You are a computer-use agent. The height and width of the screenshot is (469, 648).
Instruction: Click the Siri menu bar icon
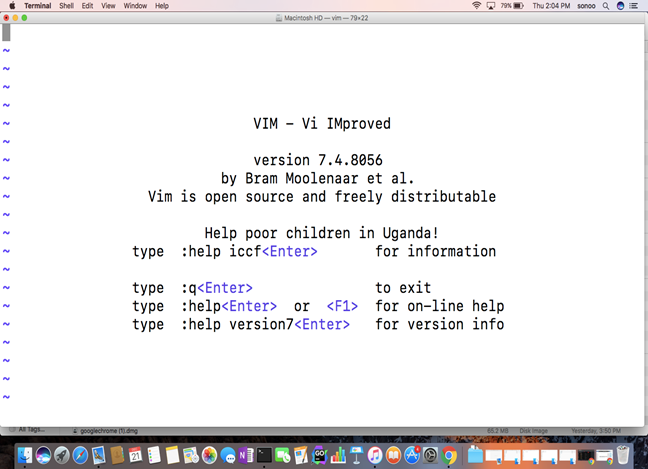[620, 6]
